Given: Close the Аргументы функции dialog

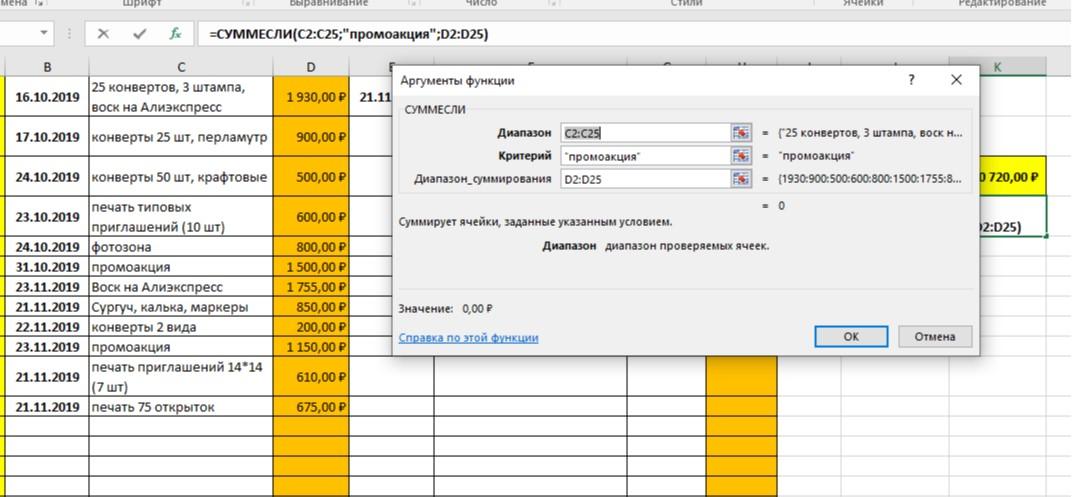Looking at the screenshot, I should tap(956, 80).
